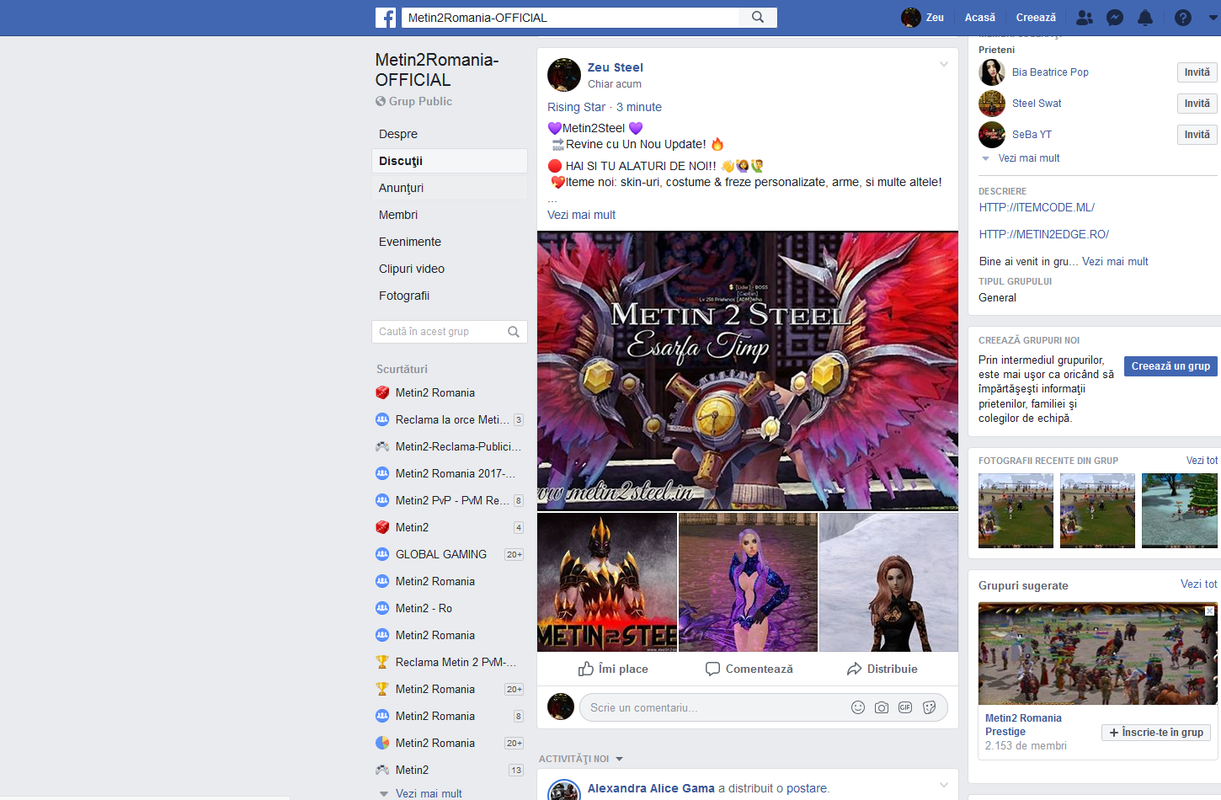Open HTTP://METIN2EDGE.RO/ link
The image size is (1221, 800).
coord(1044,235)
